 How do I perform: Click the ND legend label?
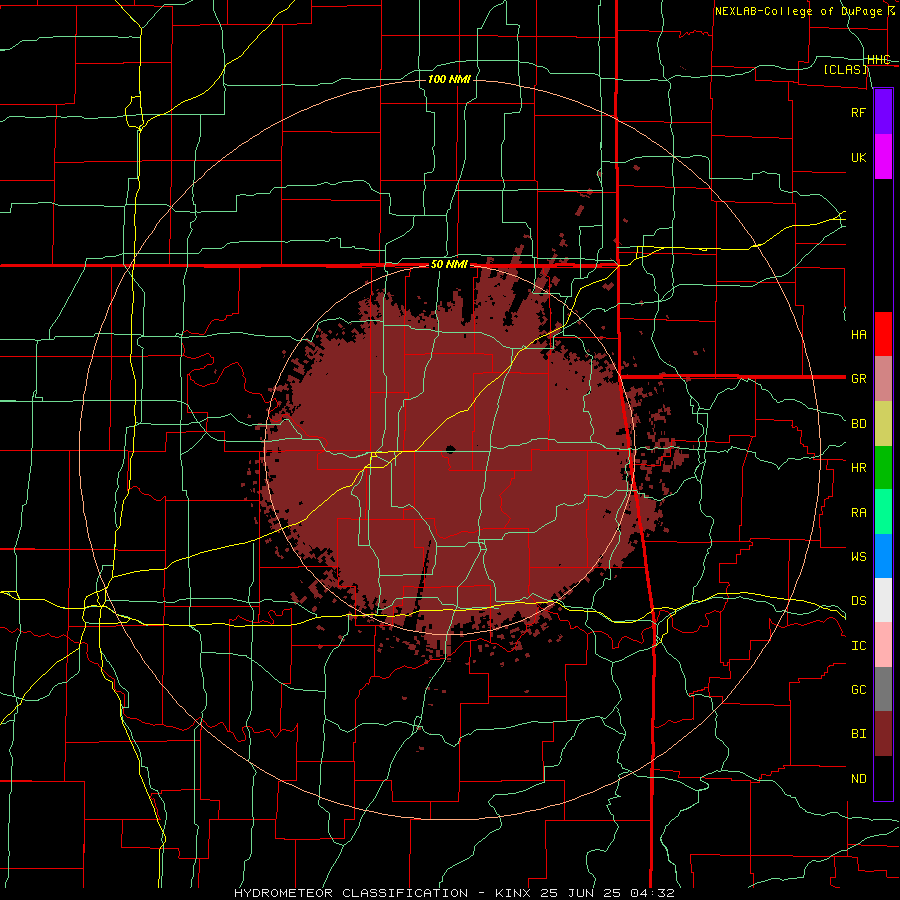click(858, 779)
